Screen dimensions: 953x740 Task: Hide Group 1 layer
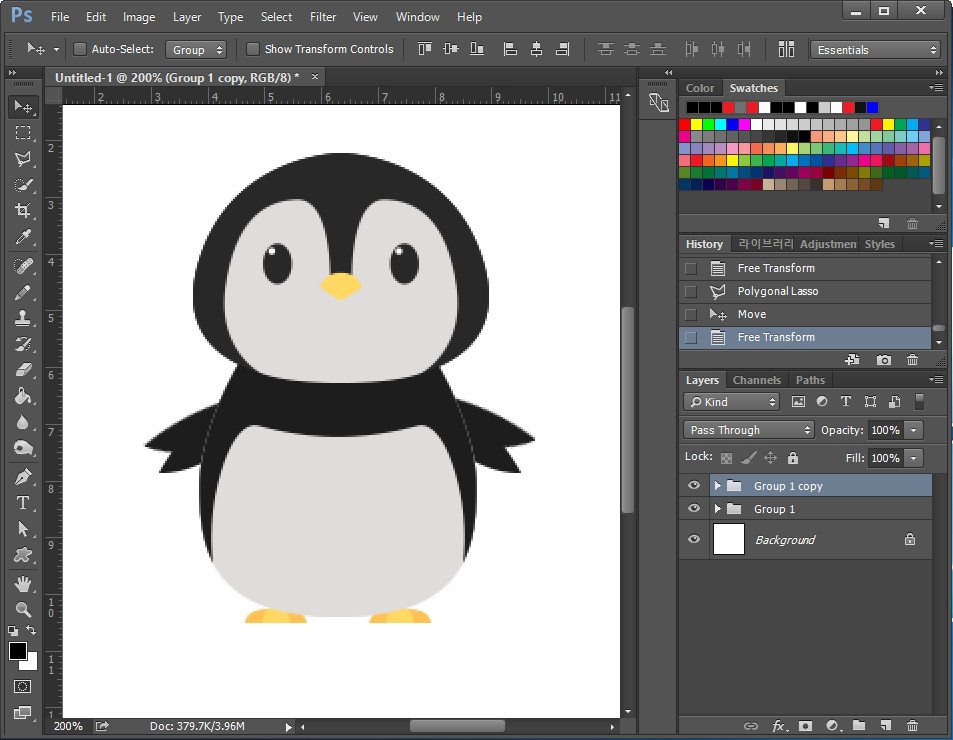pos(693,509)
